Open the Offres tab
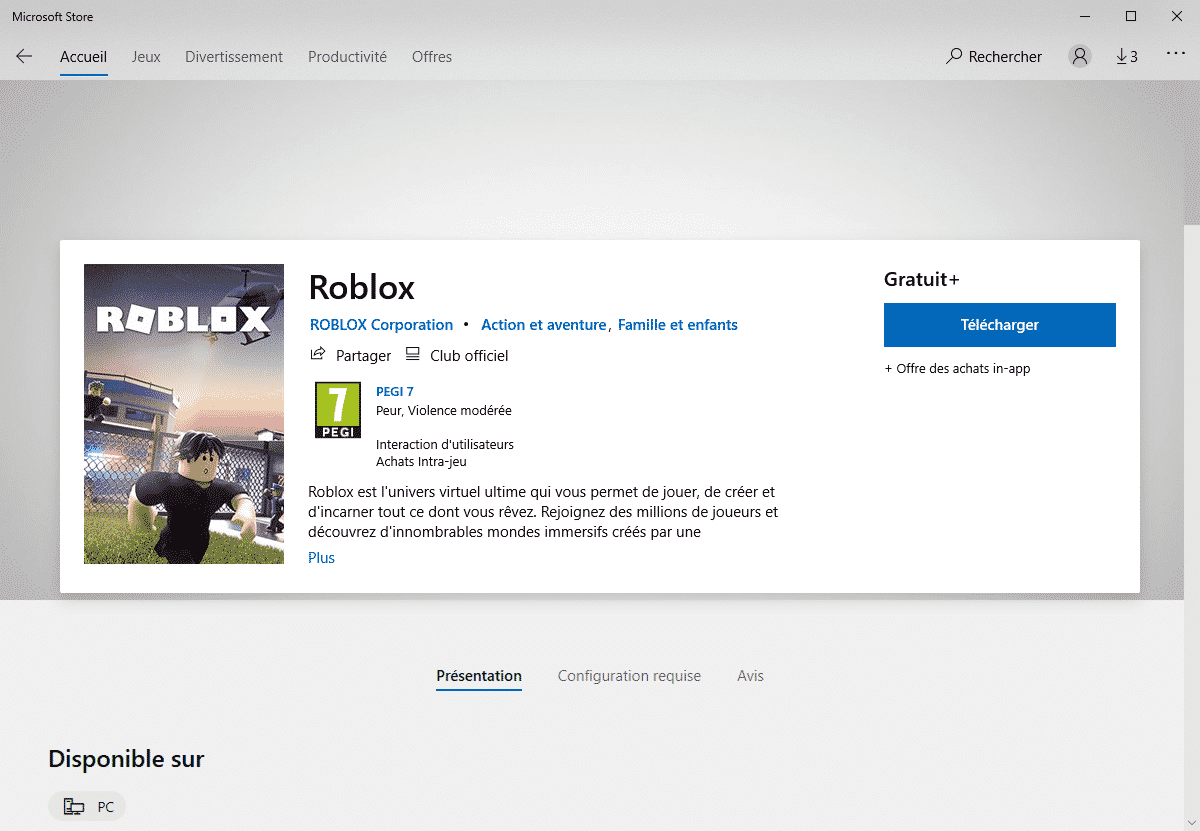 point(432,57)
